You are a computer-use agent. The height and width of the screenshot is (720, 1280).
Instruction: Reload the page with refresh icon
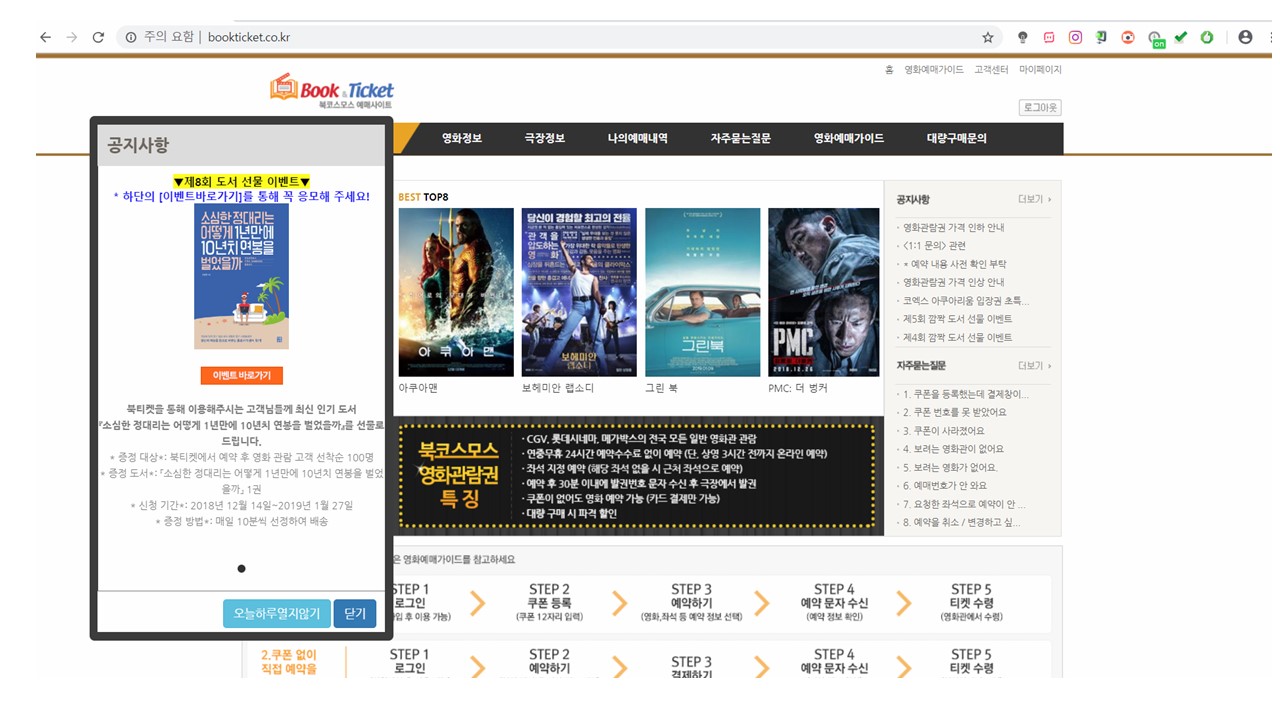click(x=98, y=37)
